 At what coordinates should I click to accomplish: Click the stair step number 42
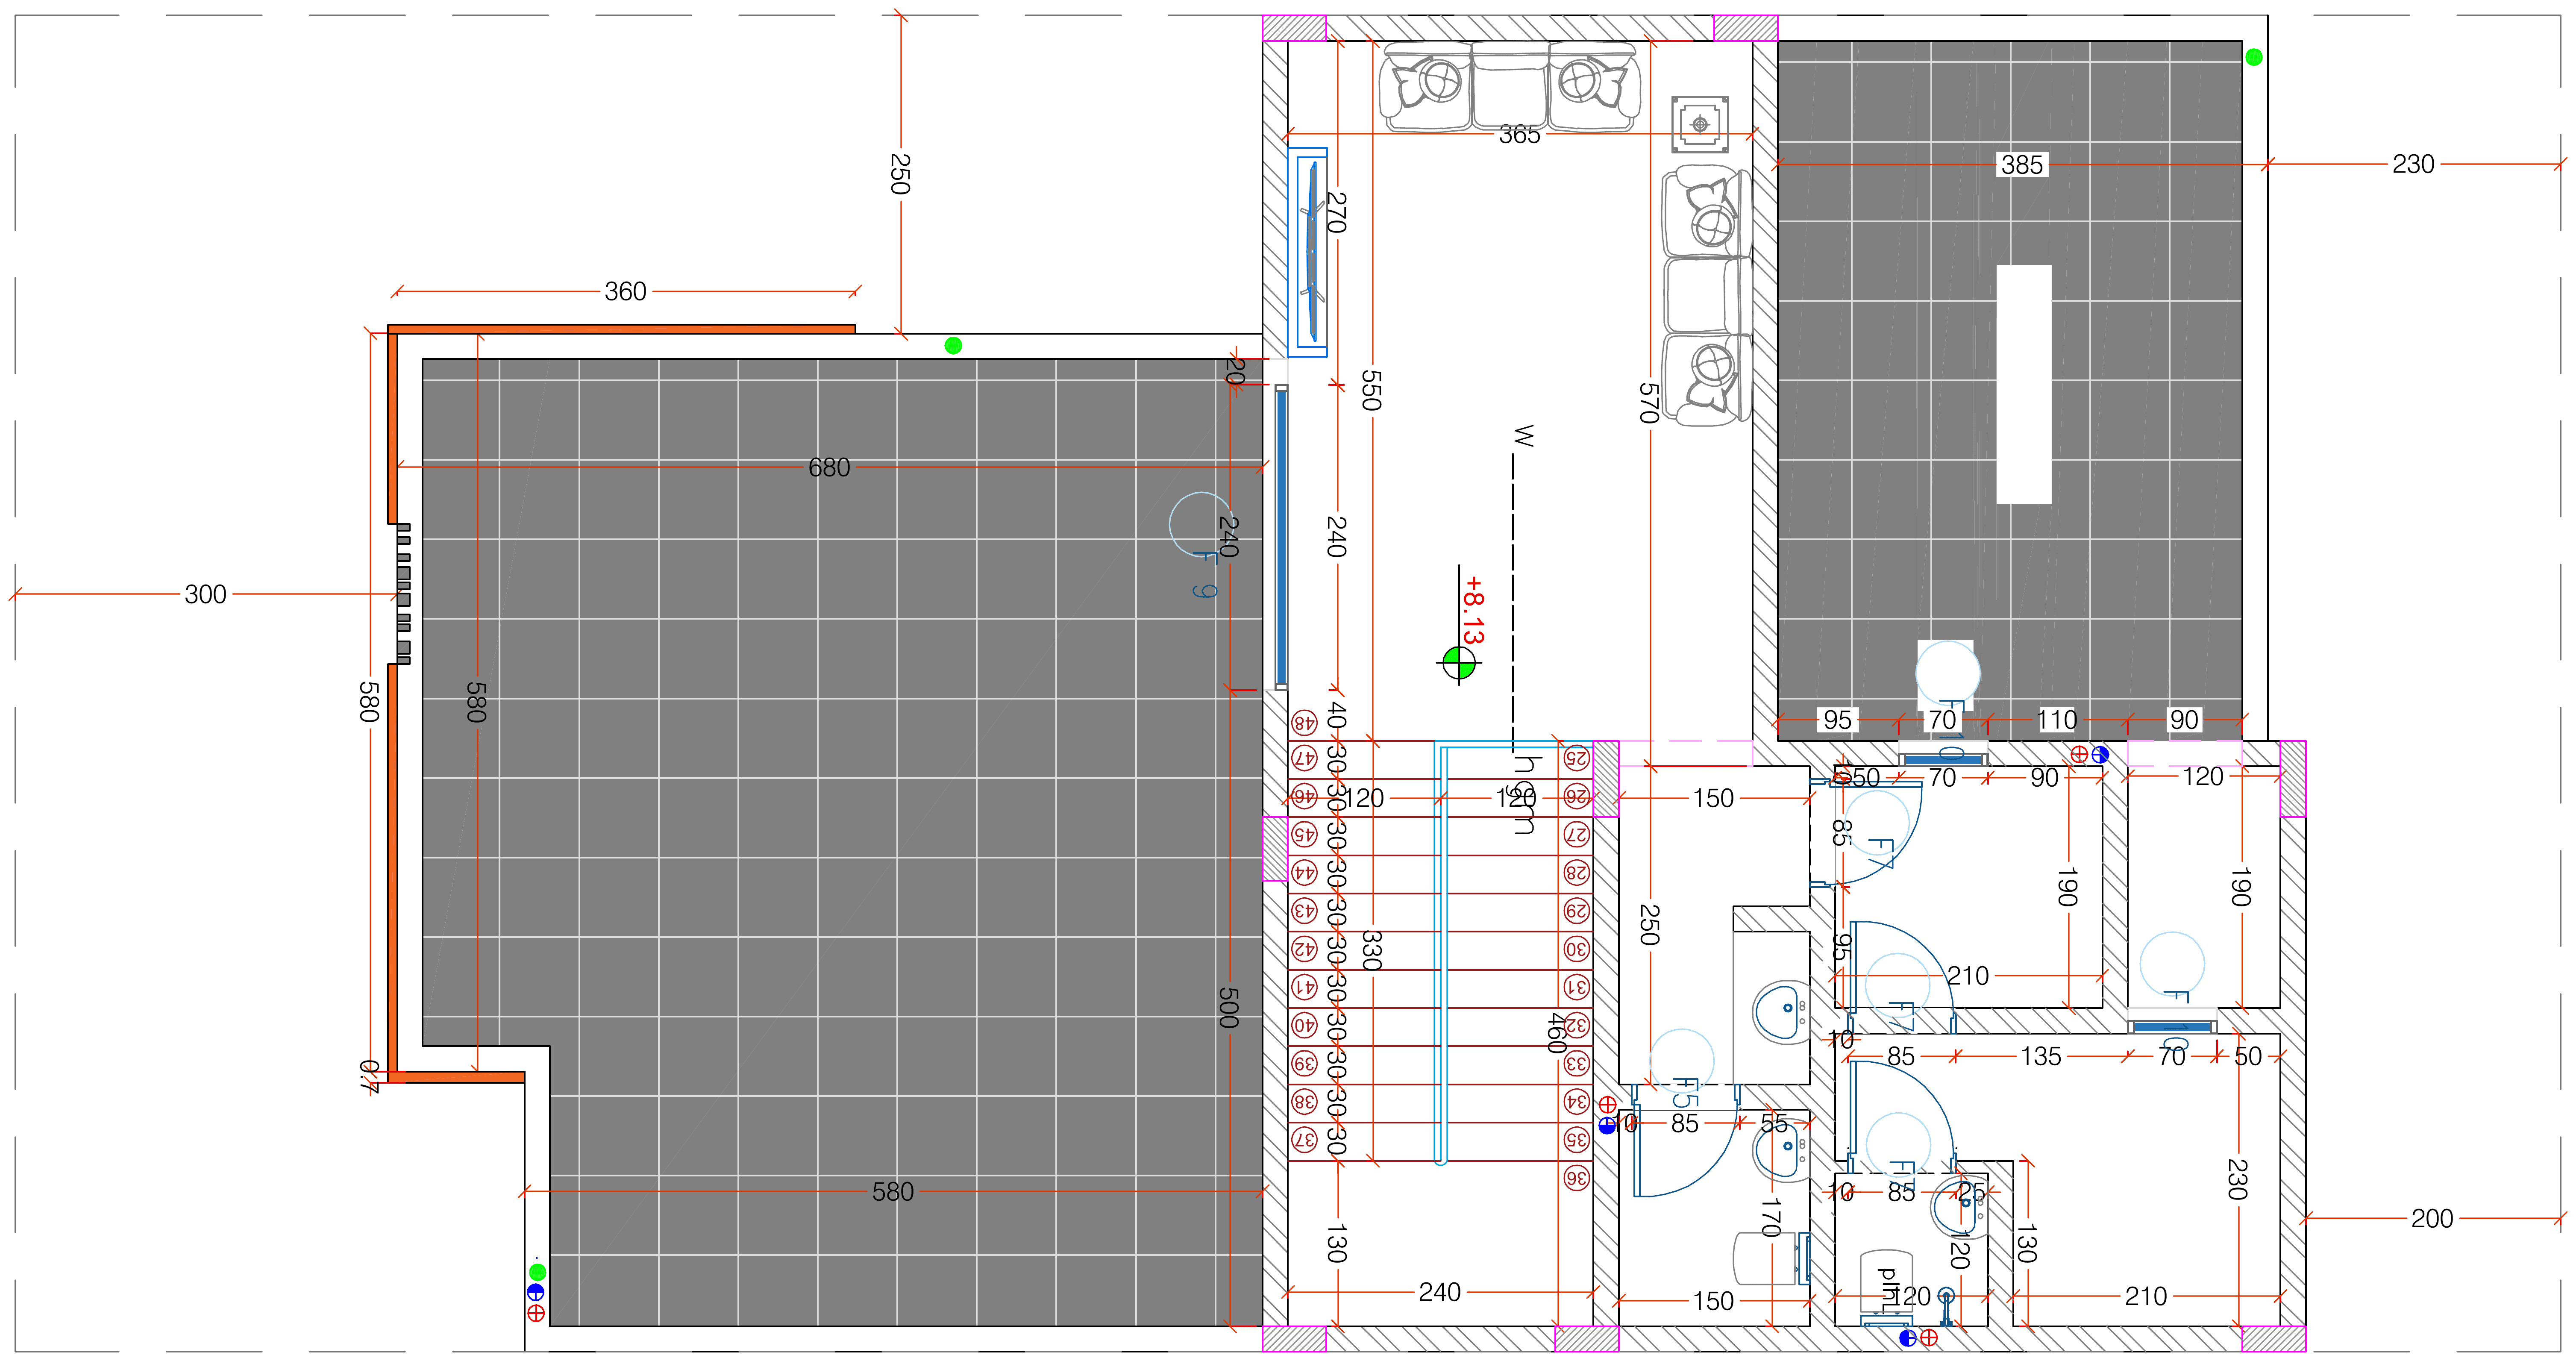coord(1304,948)
